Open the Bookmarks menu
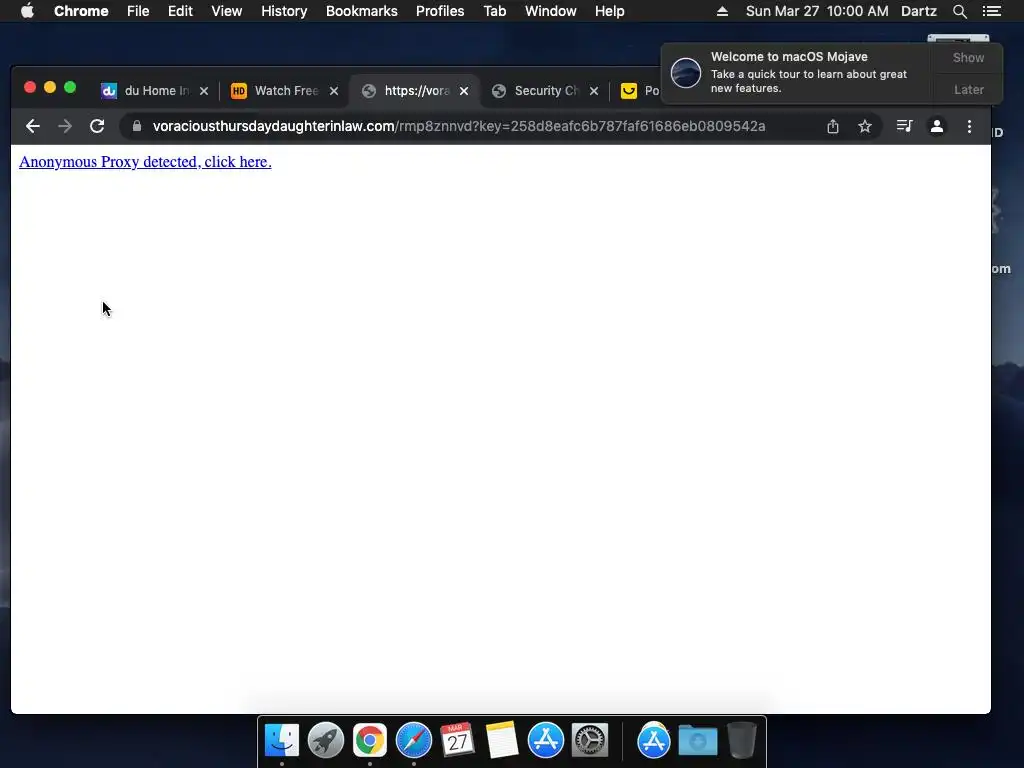The width and height of the screenshot is (1024, 768). 362,11
